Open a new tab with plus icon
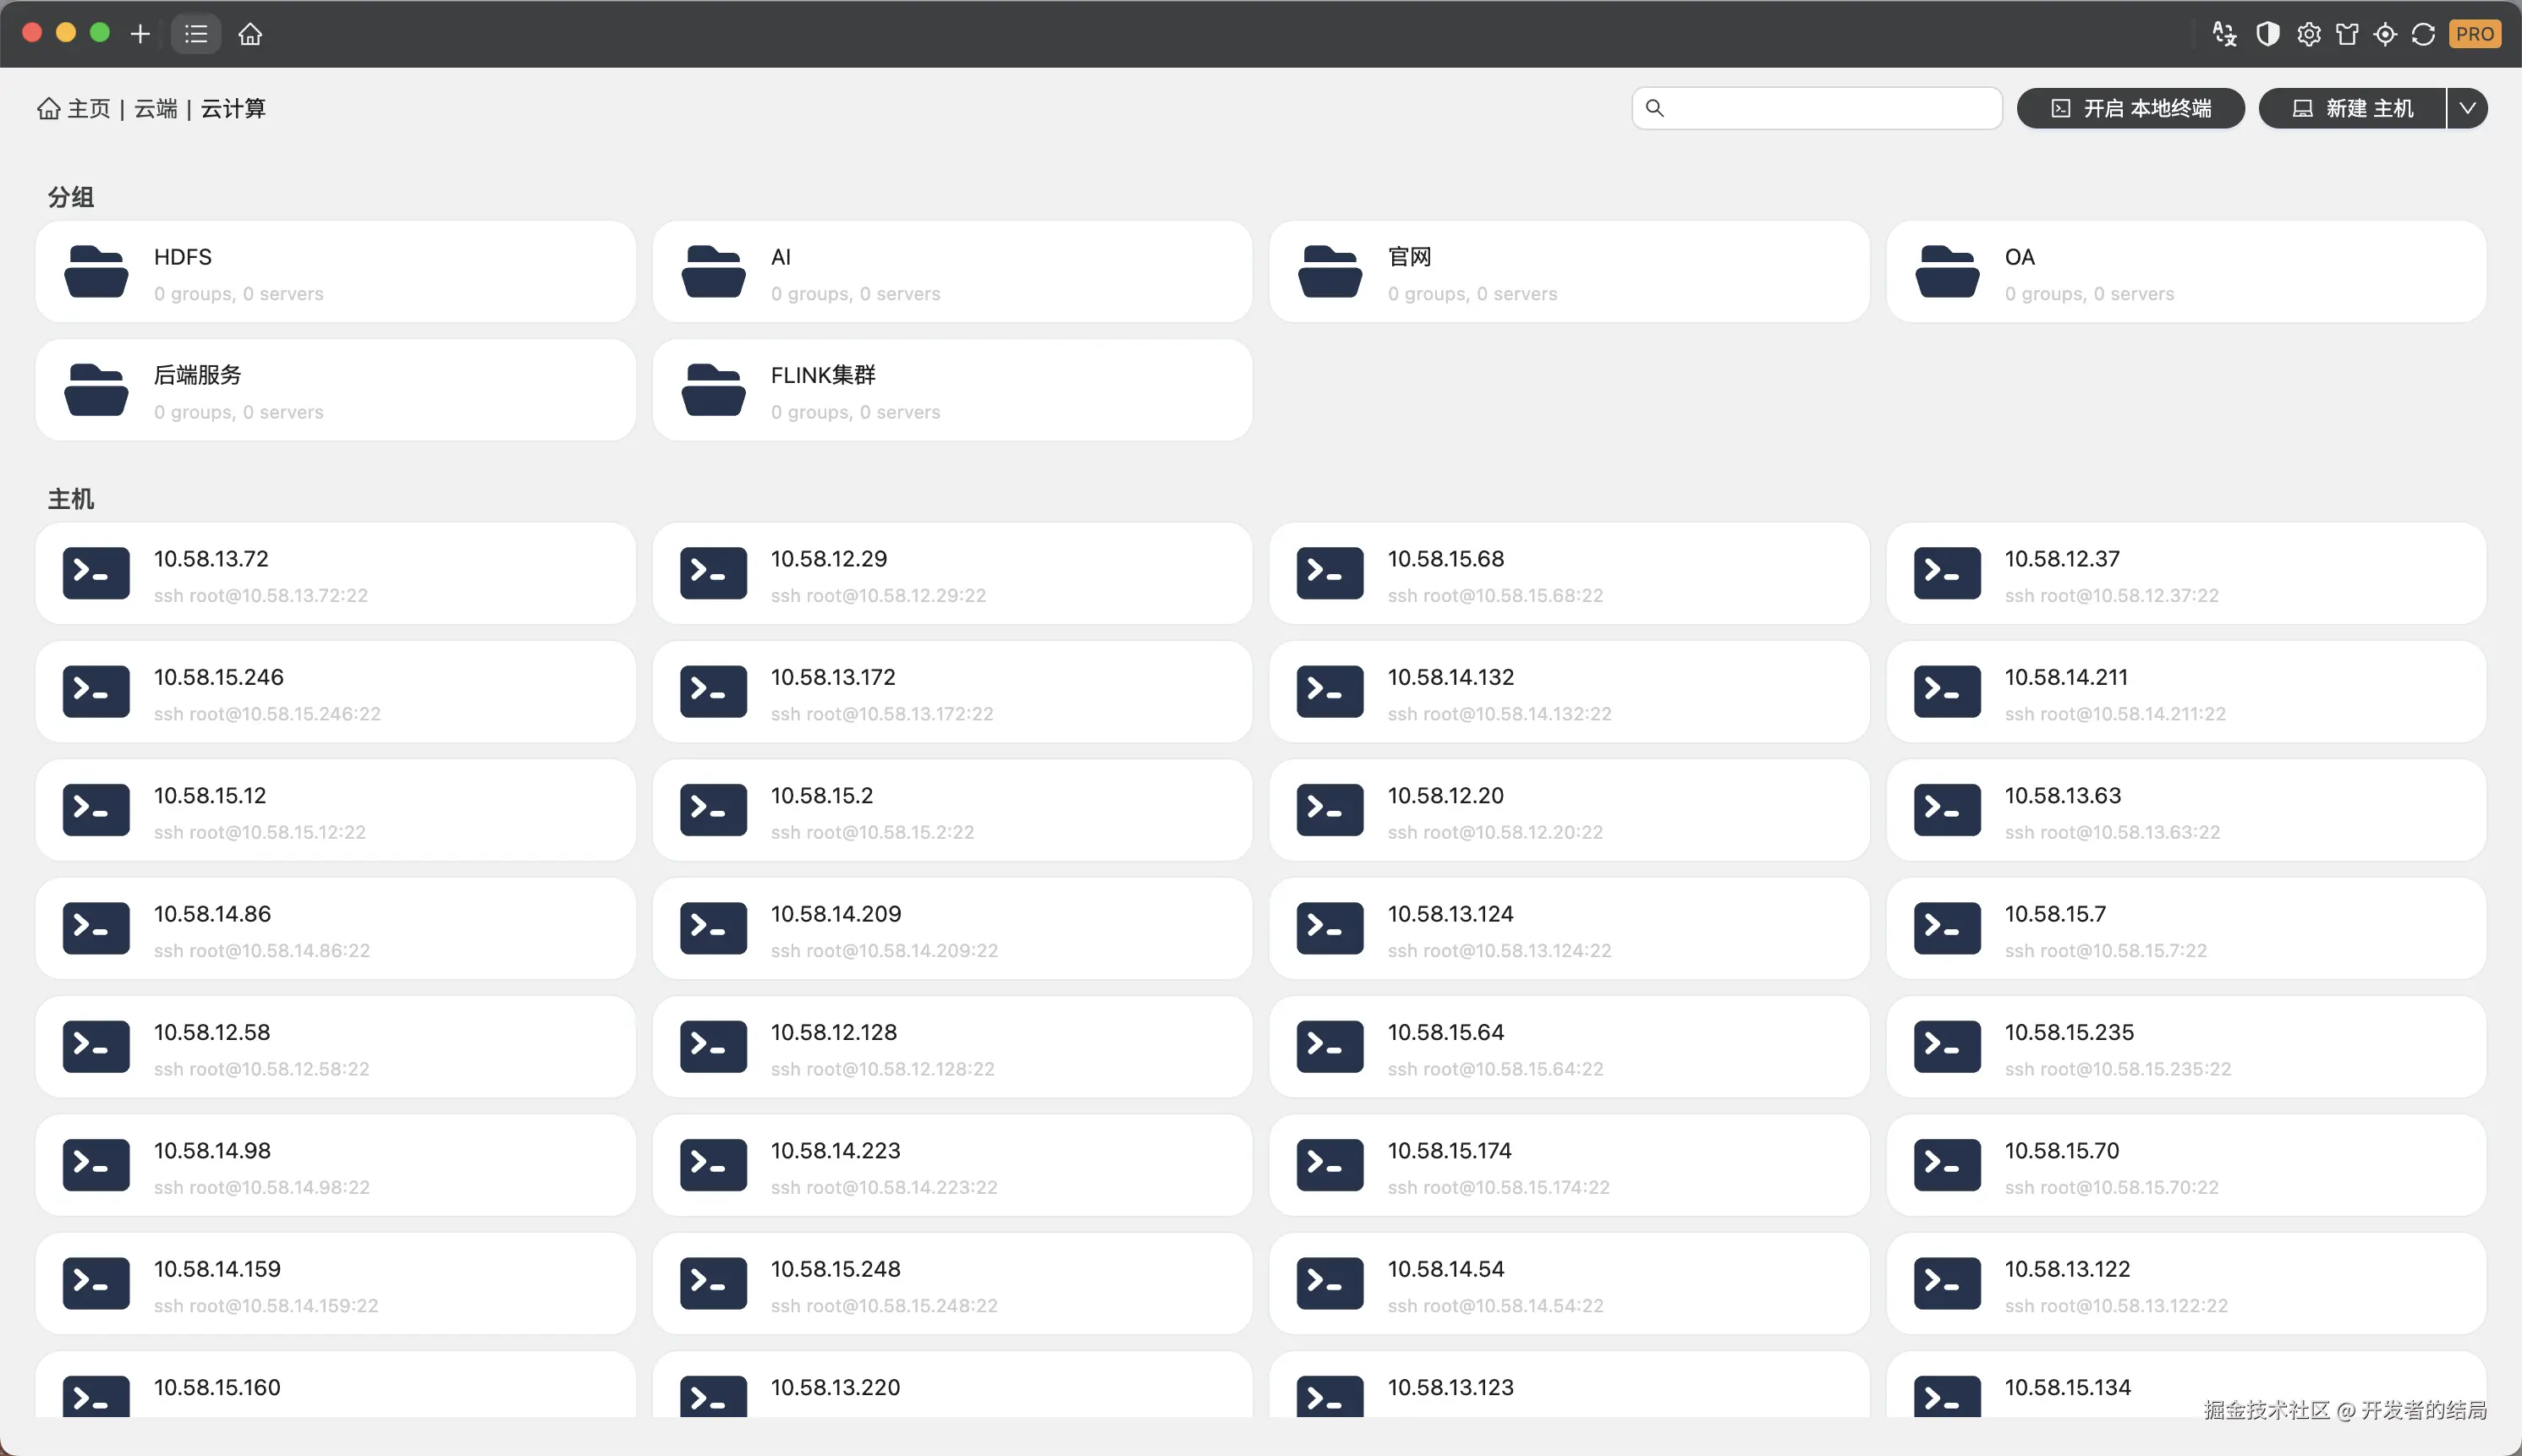This screenshot has width=2522, height=1456. click(140, 34)
